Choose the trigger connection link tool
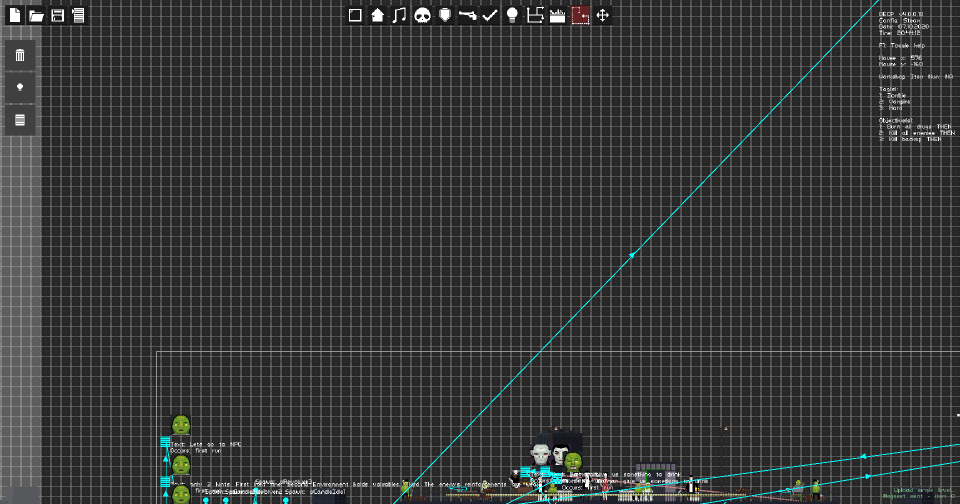Viewport: 960px width, 504px height. 535,15
